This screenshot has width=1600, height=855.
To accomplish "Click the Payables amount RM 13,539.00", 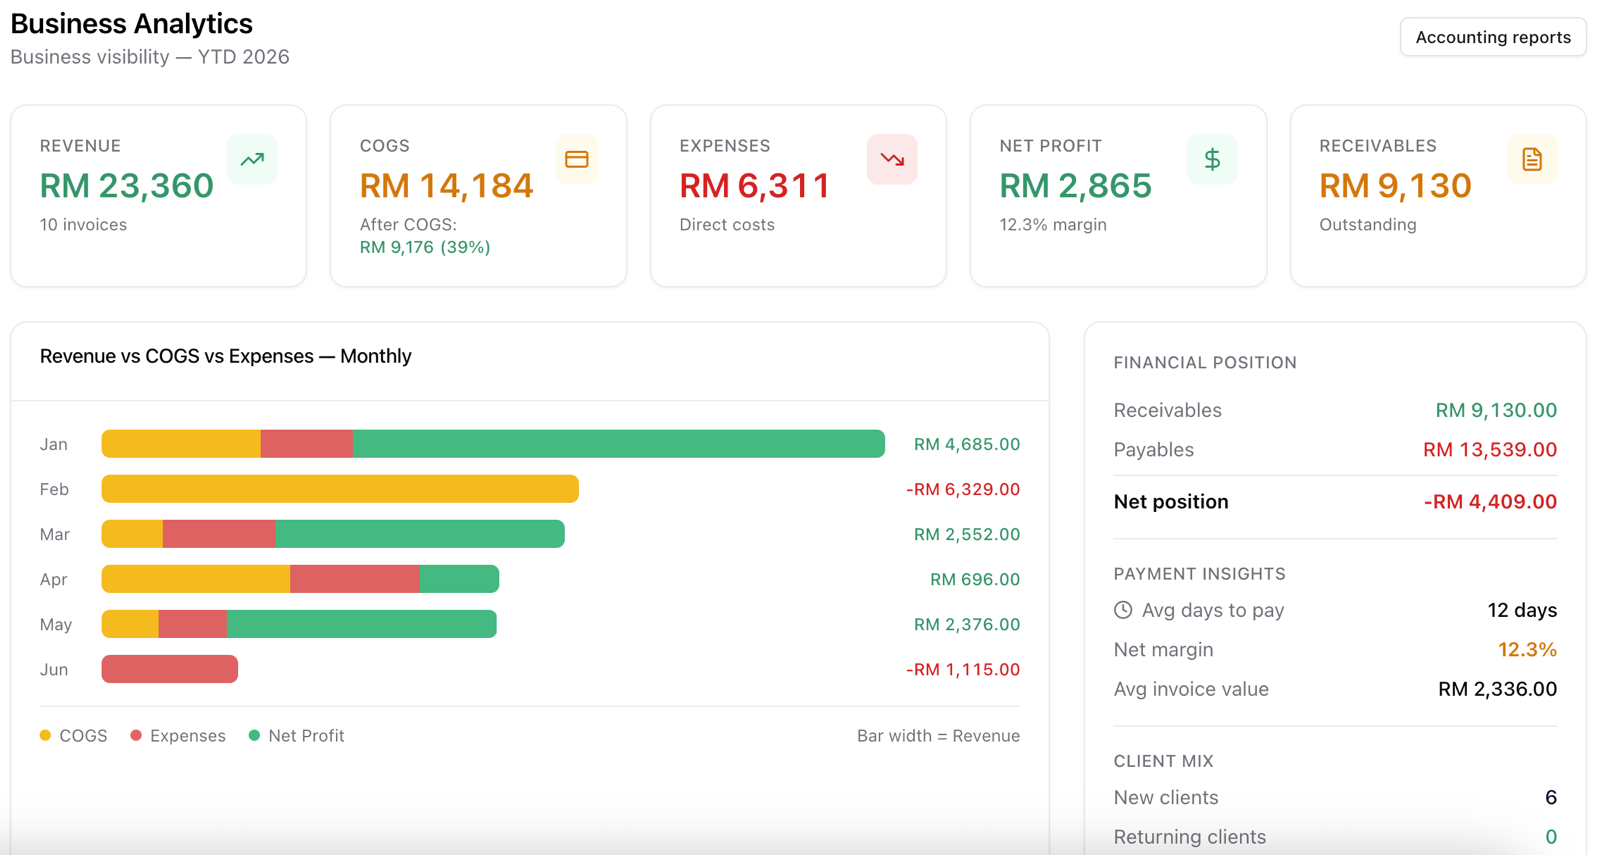I will point(1490,450).
